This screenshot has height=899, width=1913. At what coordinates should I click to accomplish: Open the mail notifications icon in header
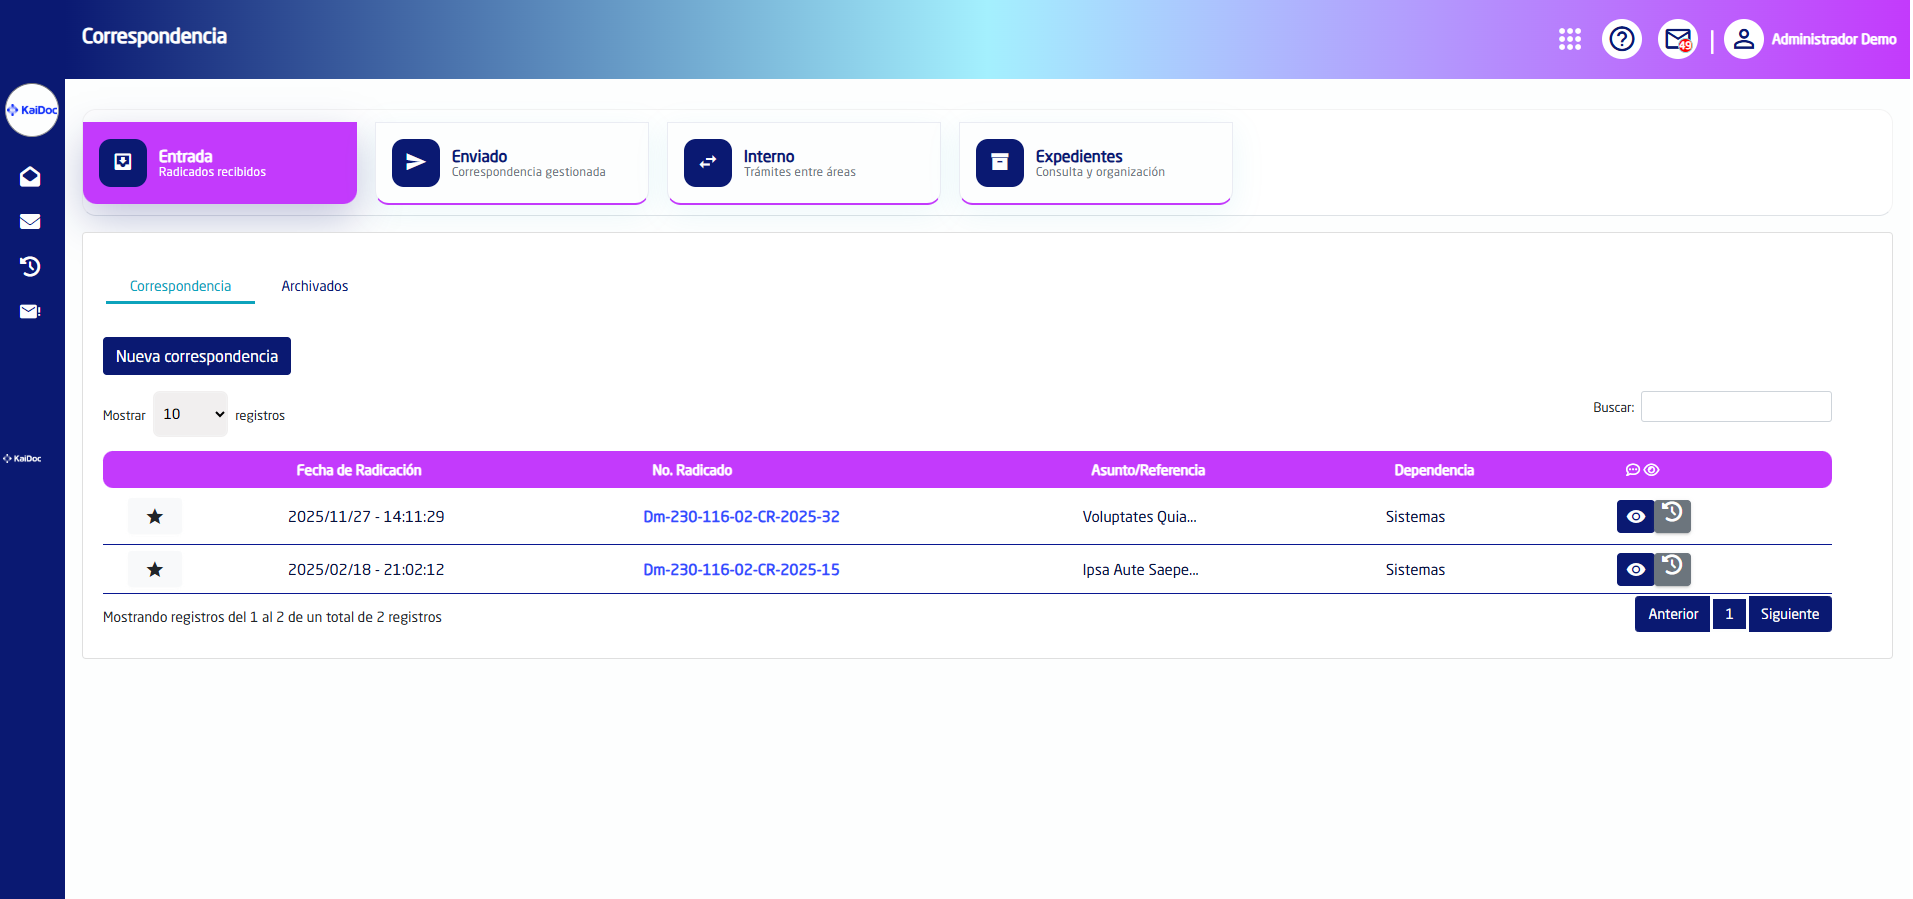pos(1677,39)
